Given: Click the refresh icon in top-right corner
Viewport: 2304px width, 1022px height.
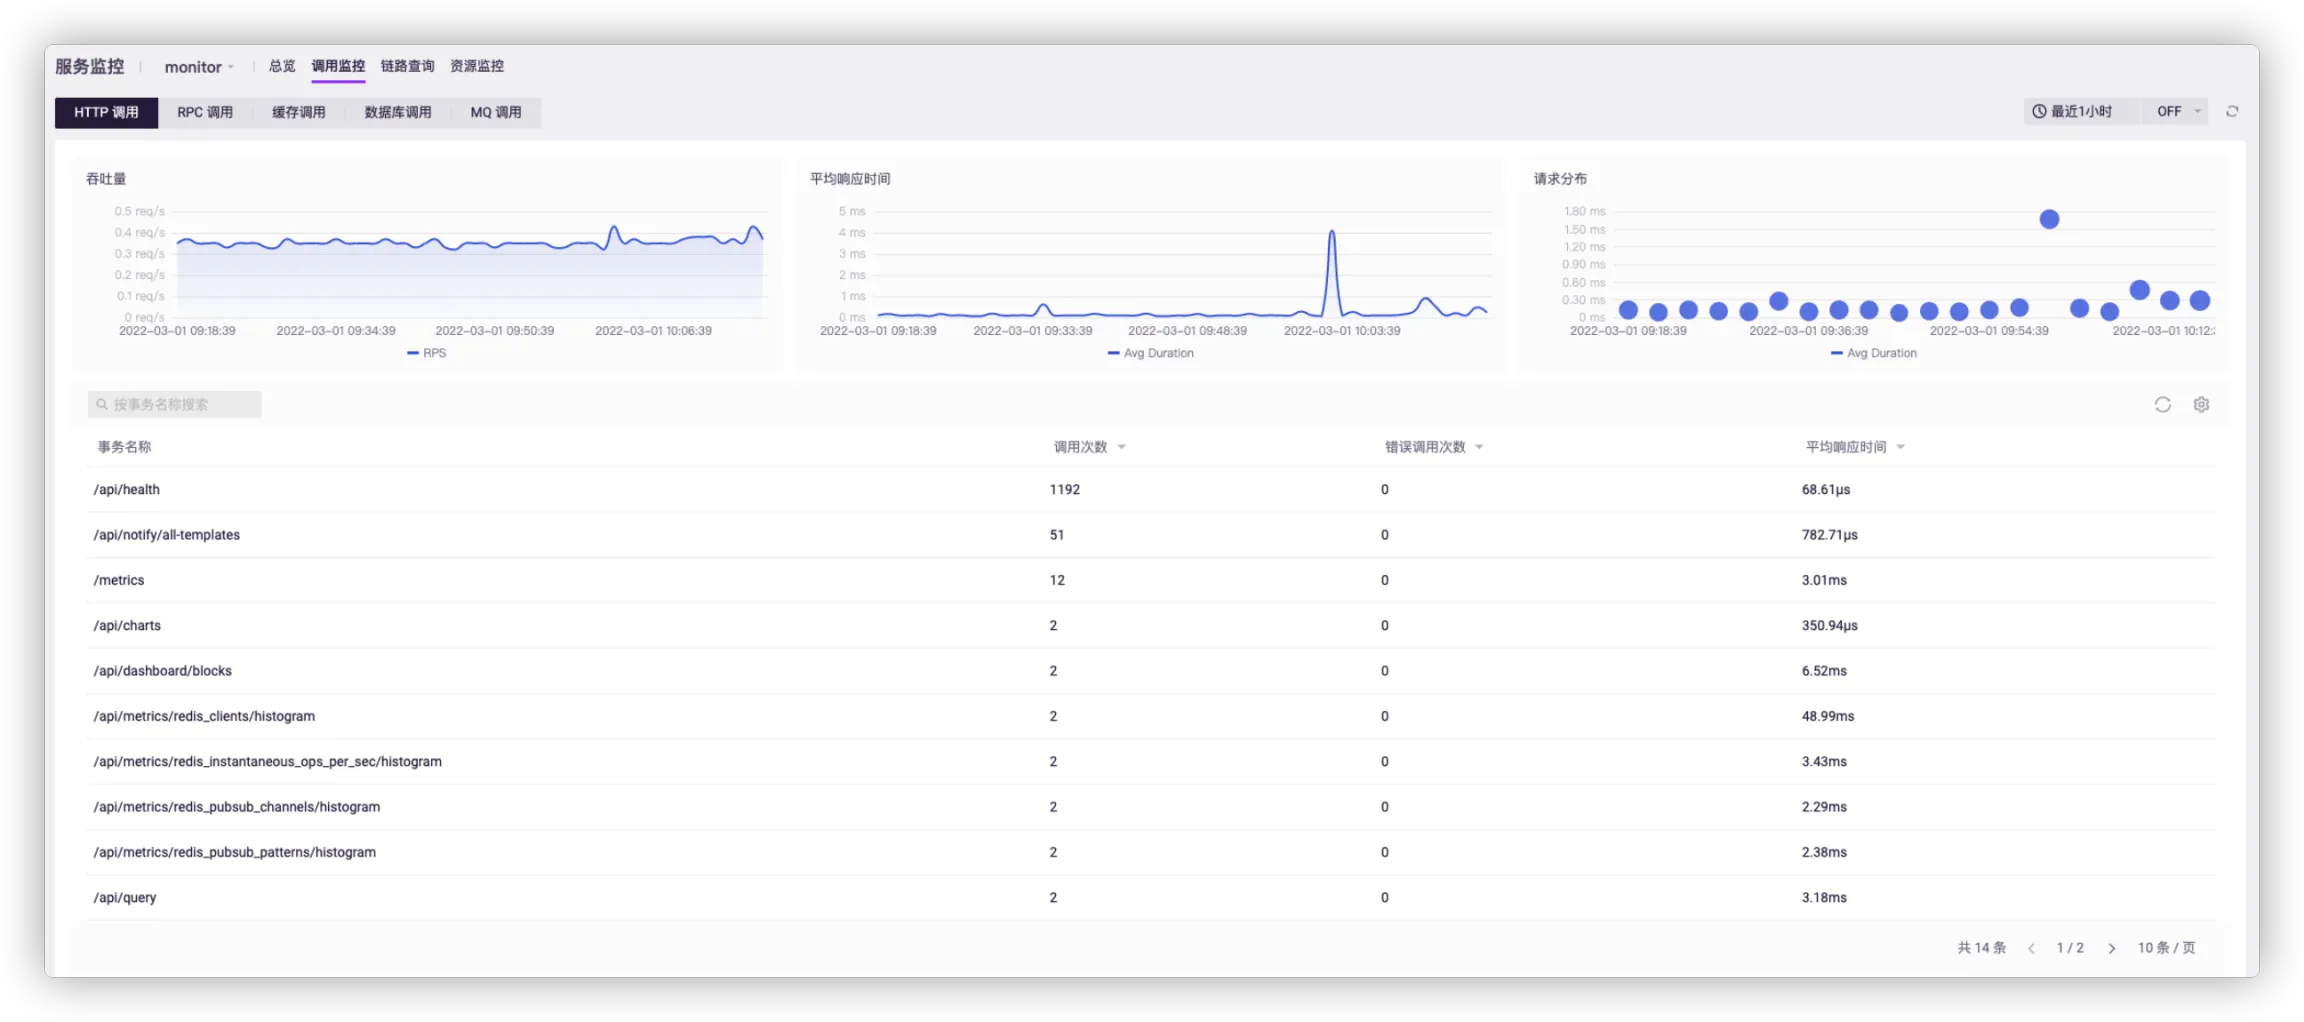Looking at the screenshot, I should [x=2232, y=112].
